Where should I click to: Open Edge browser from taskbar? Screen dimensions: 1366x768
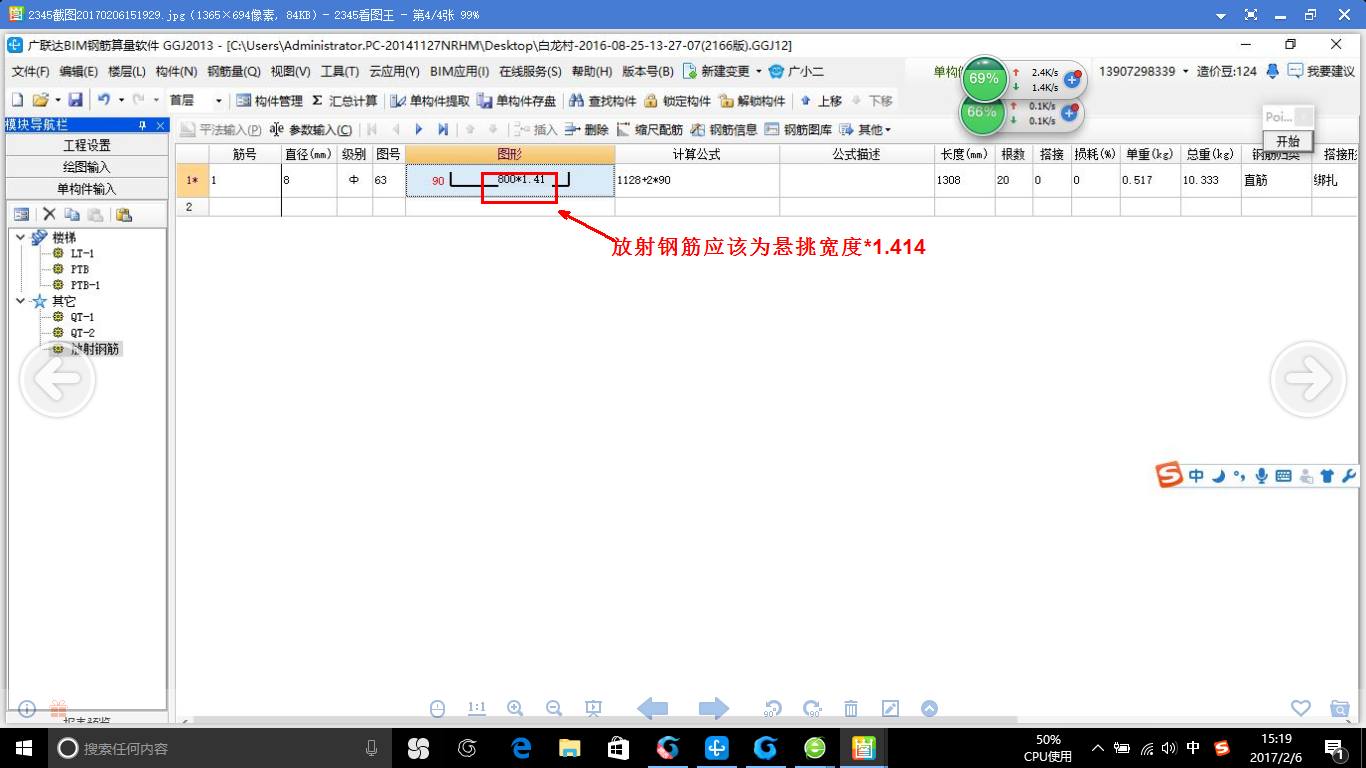(x=521, y=747)
